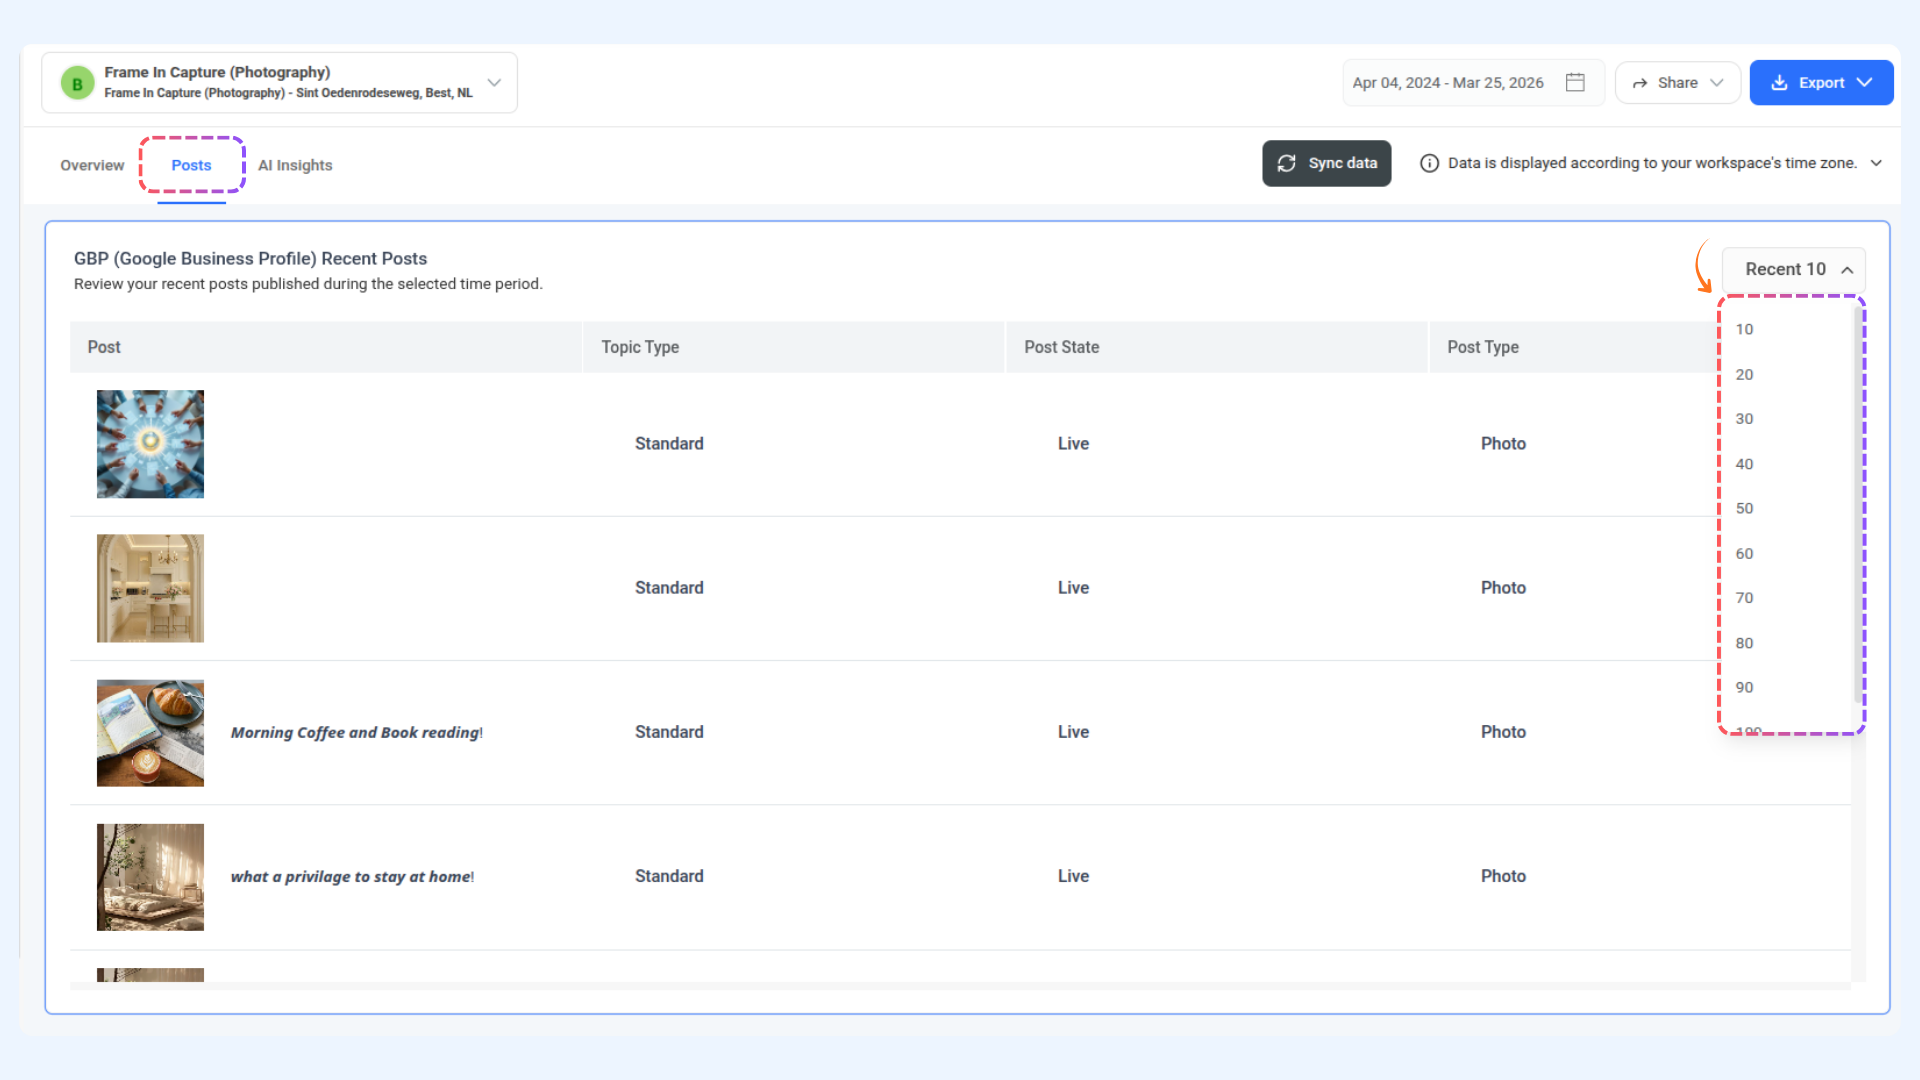Open the Morning Coffee and Book reading post
The width and height of the screenshot is (1920, 1080).
356,733
